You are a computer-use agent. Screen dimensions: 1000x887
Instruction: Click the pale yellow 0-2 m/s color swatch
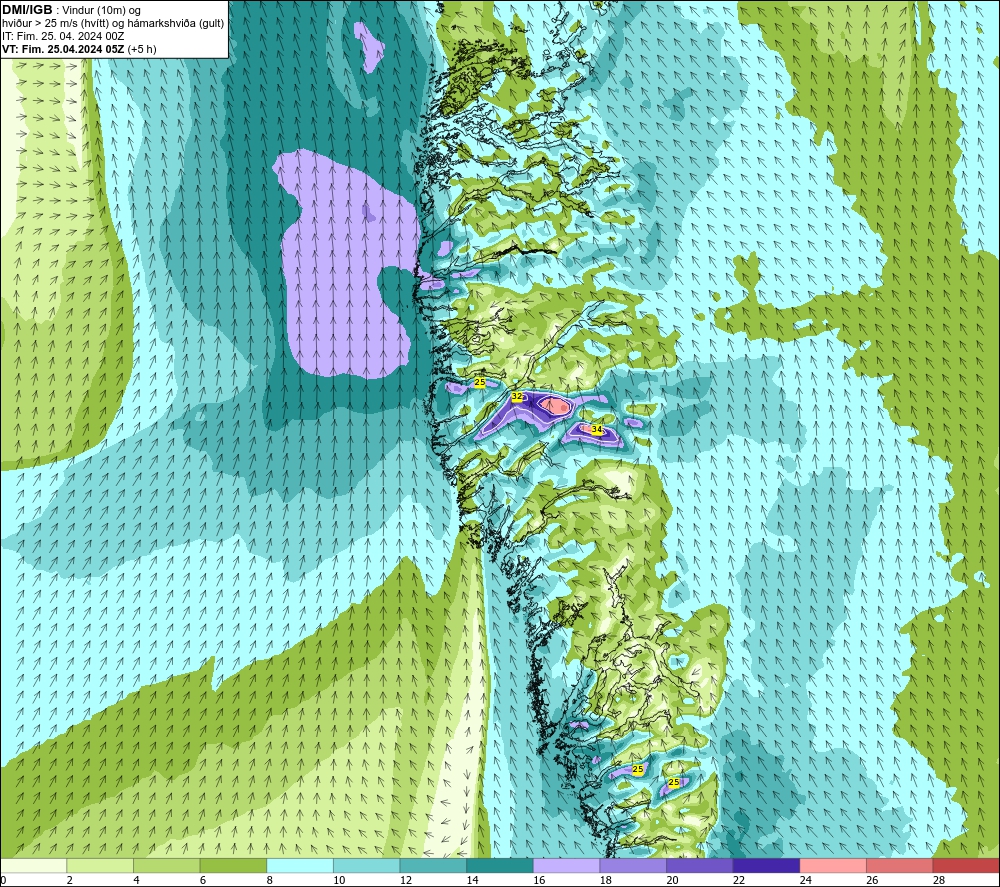pos(33,865)
